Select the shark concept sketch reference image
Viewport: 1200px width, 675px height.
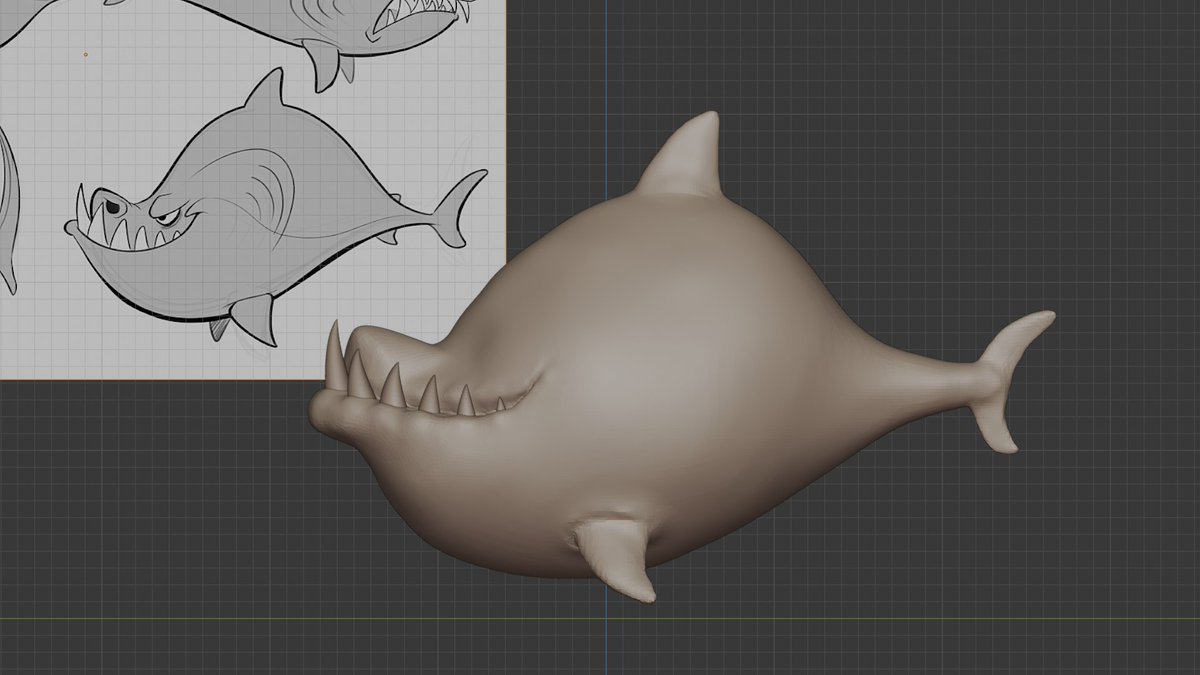(252, 189)
